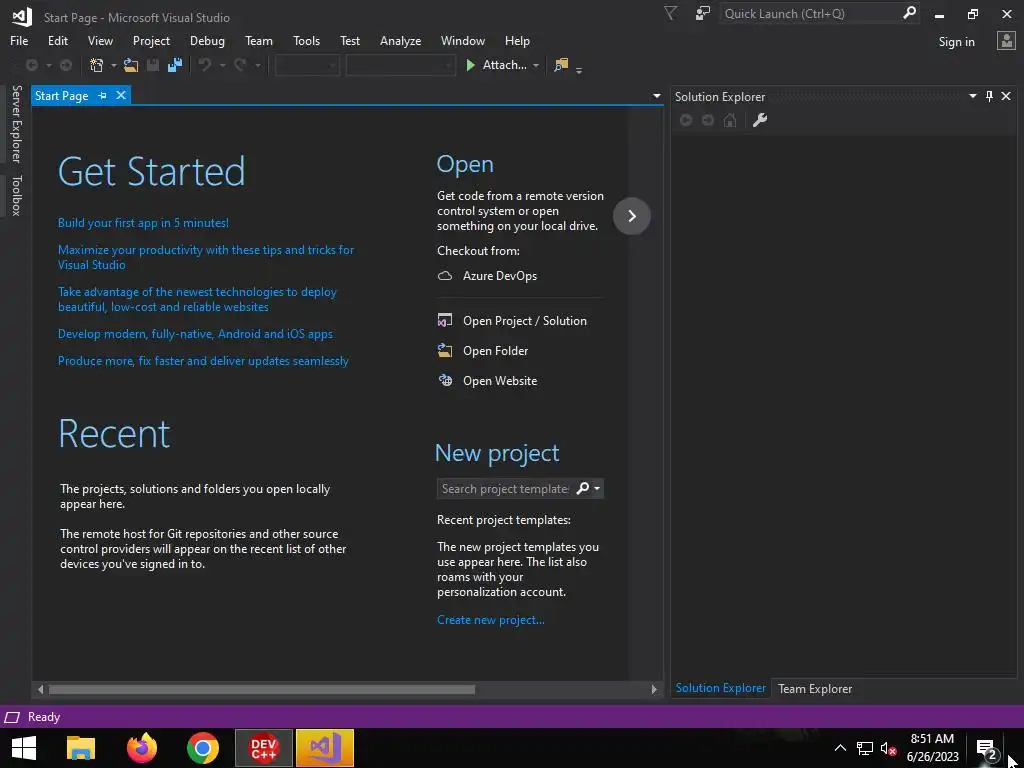Click the Open Folder icon
Viewport: 1024px width, 768px height.
click(445, 351)
